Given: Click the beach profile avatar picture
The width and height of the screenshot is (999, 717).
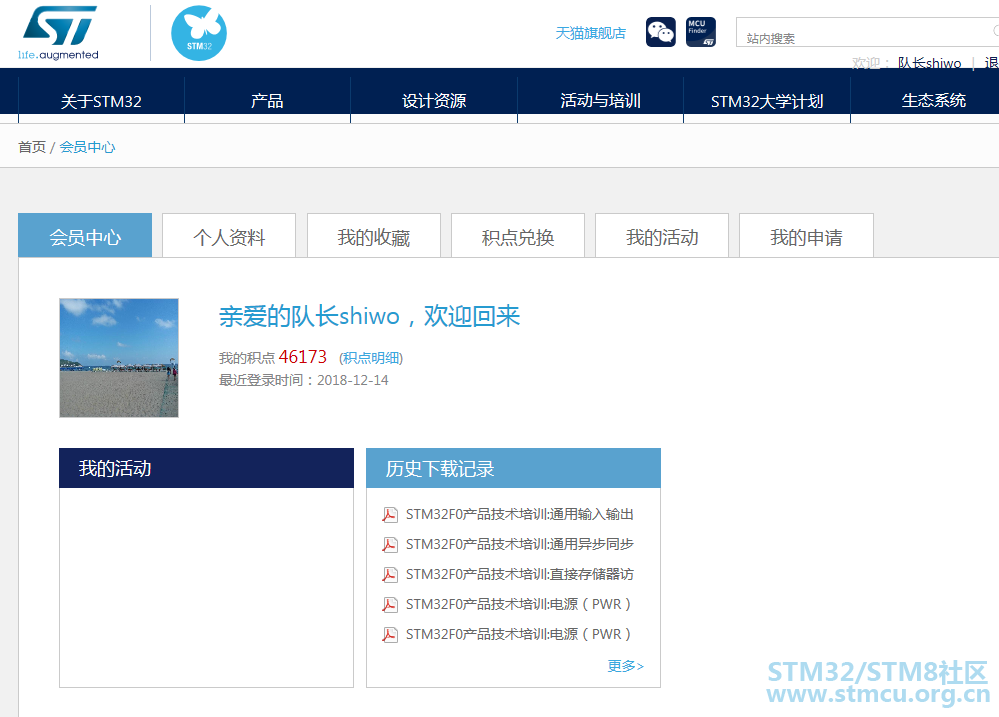Looking at the screenshot, I should (x=119, y=358).
